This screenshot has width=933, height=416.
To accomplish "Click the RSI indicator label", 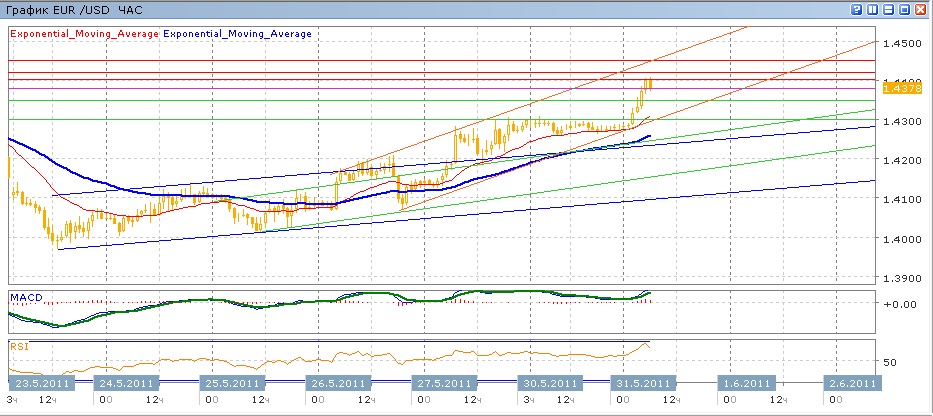I will click(x=19, y=346).
